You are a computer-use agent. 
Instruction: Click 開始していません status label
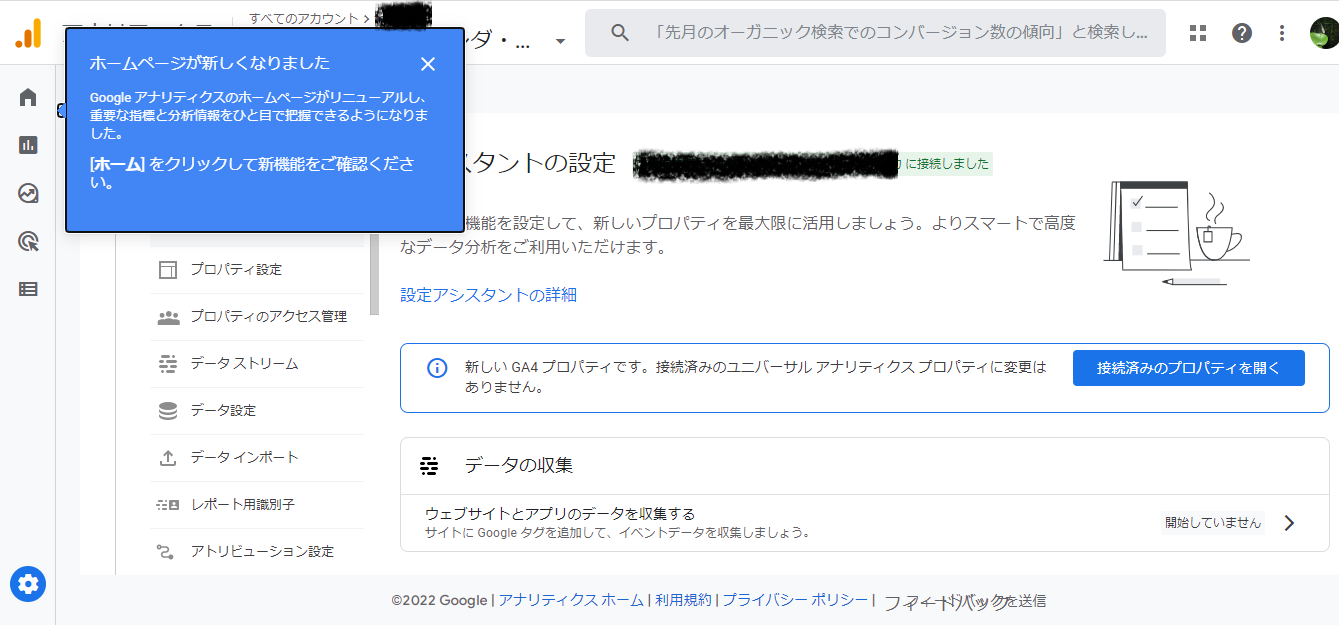click(1213, 523)
